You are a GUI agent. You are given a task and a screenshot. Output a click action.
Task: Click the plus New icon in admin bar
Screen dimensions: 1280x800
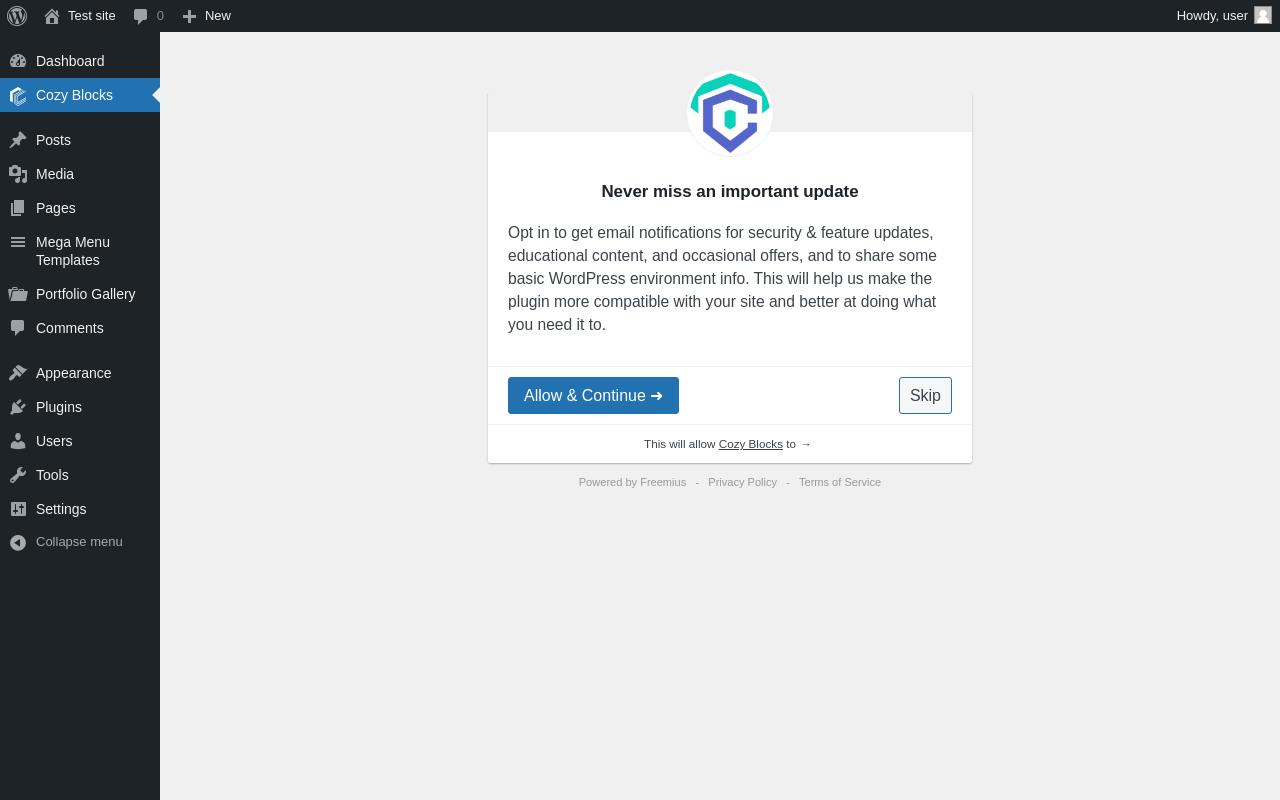click(x=189, y=16)
